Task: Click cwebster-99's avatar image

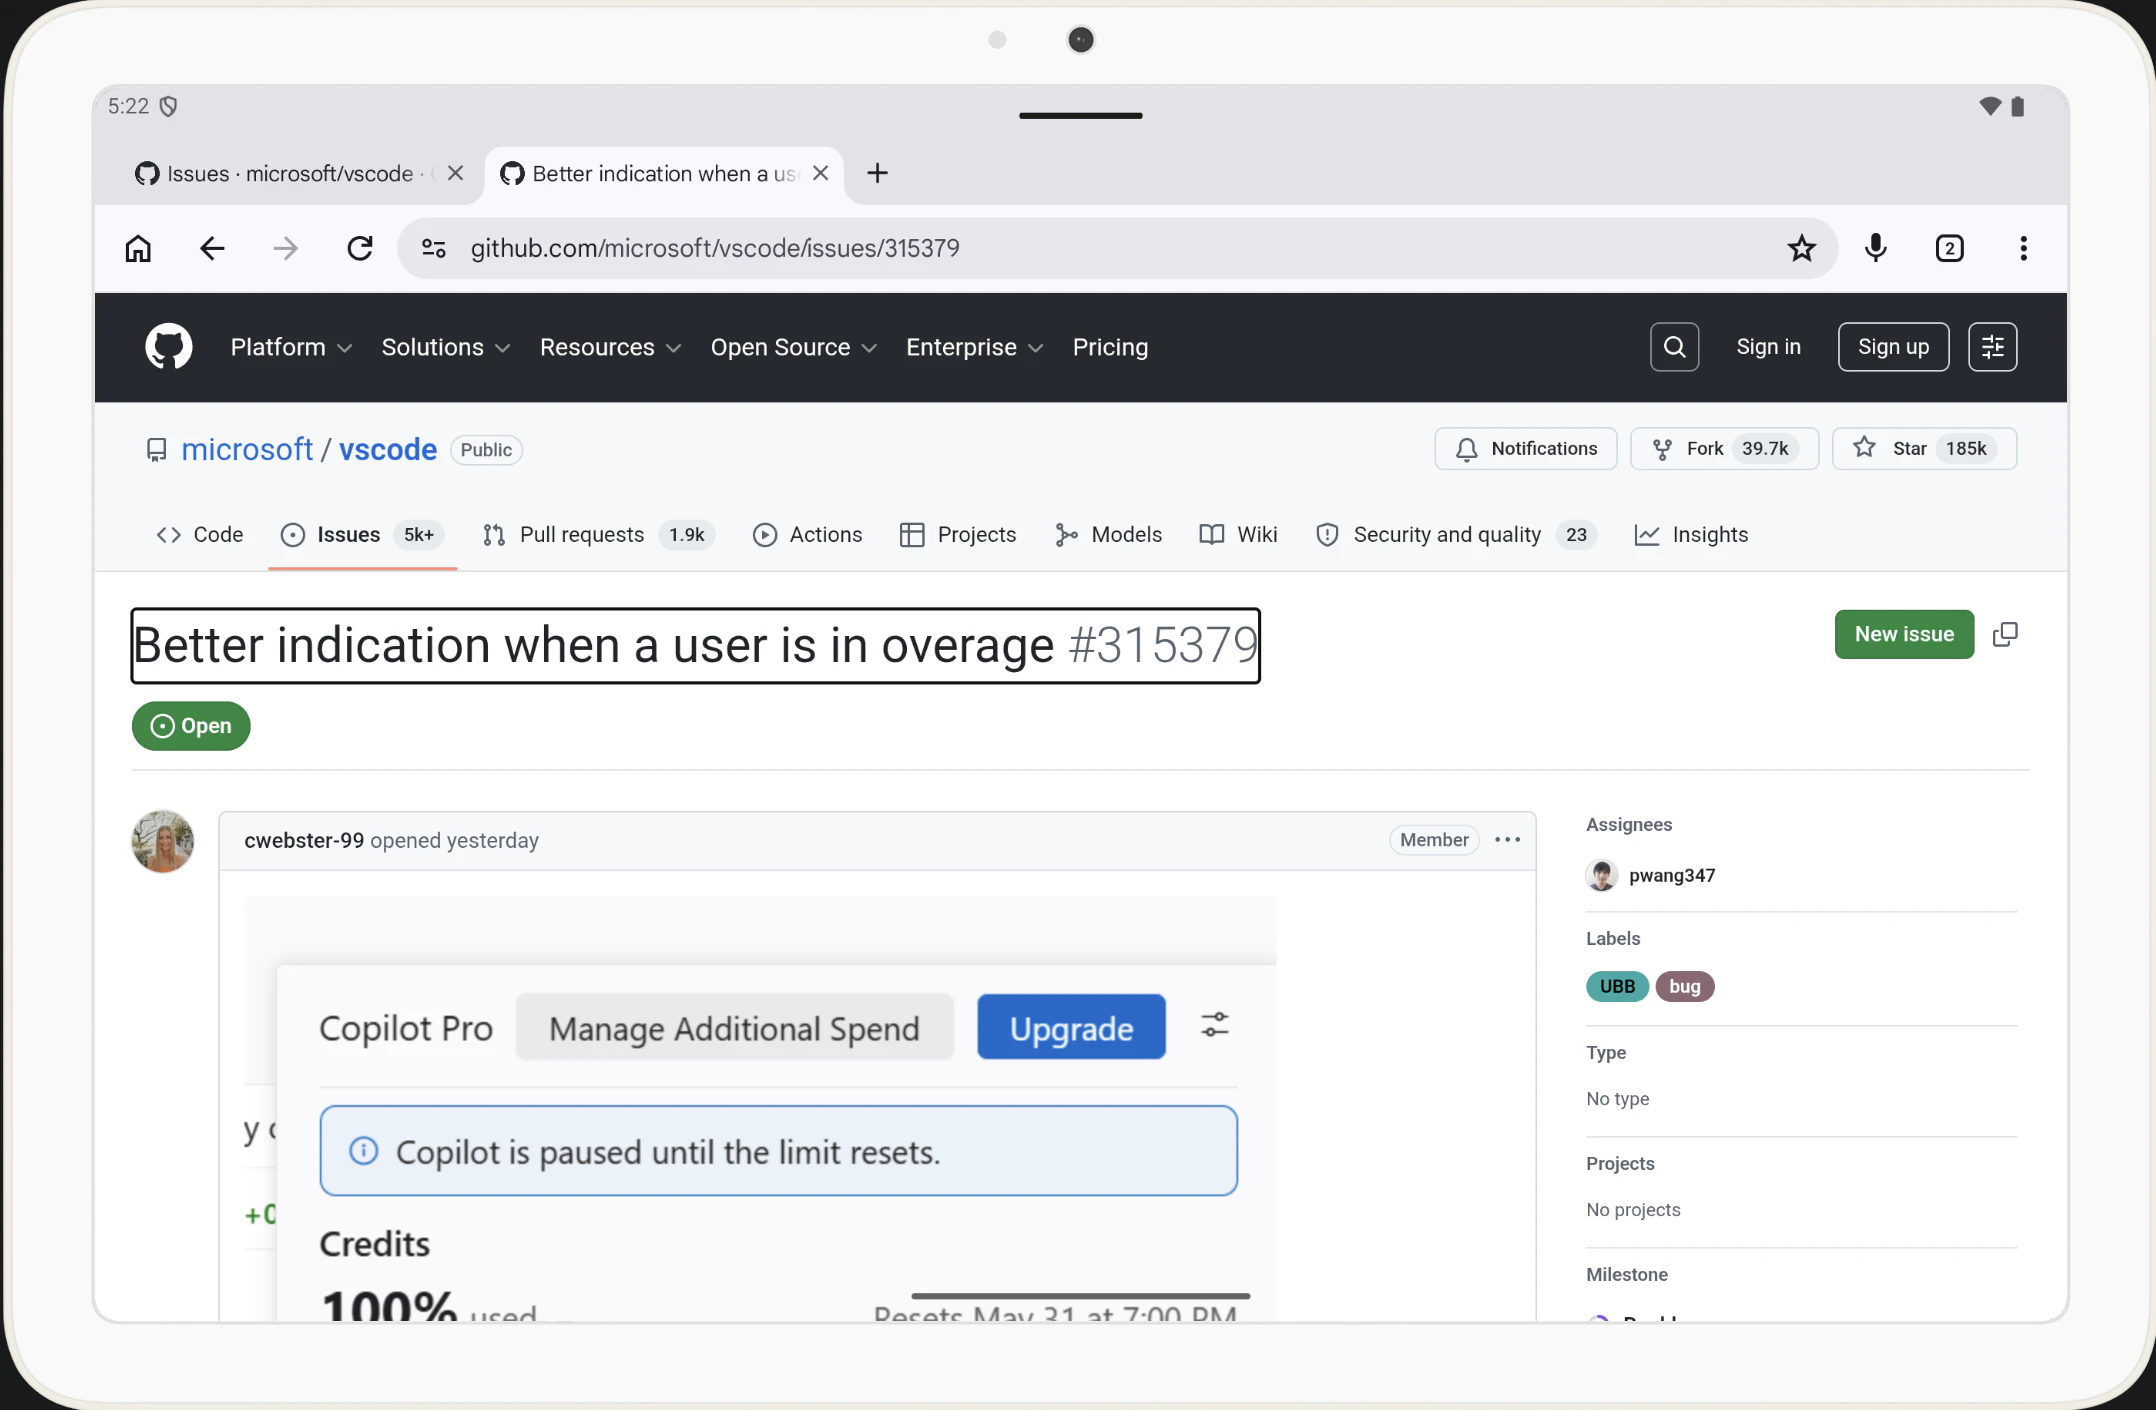Action: coord(163,841)
